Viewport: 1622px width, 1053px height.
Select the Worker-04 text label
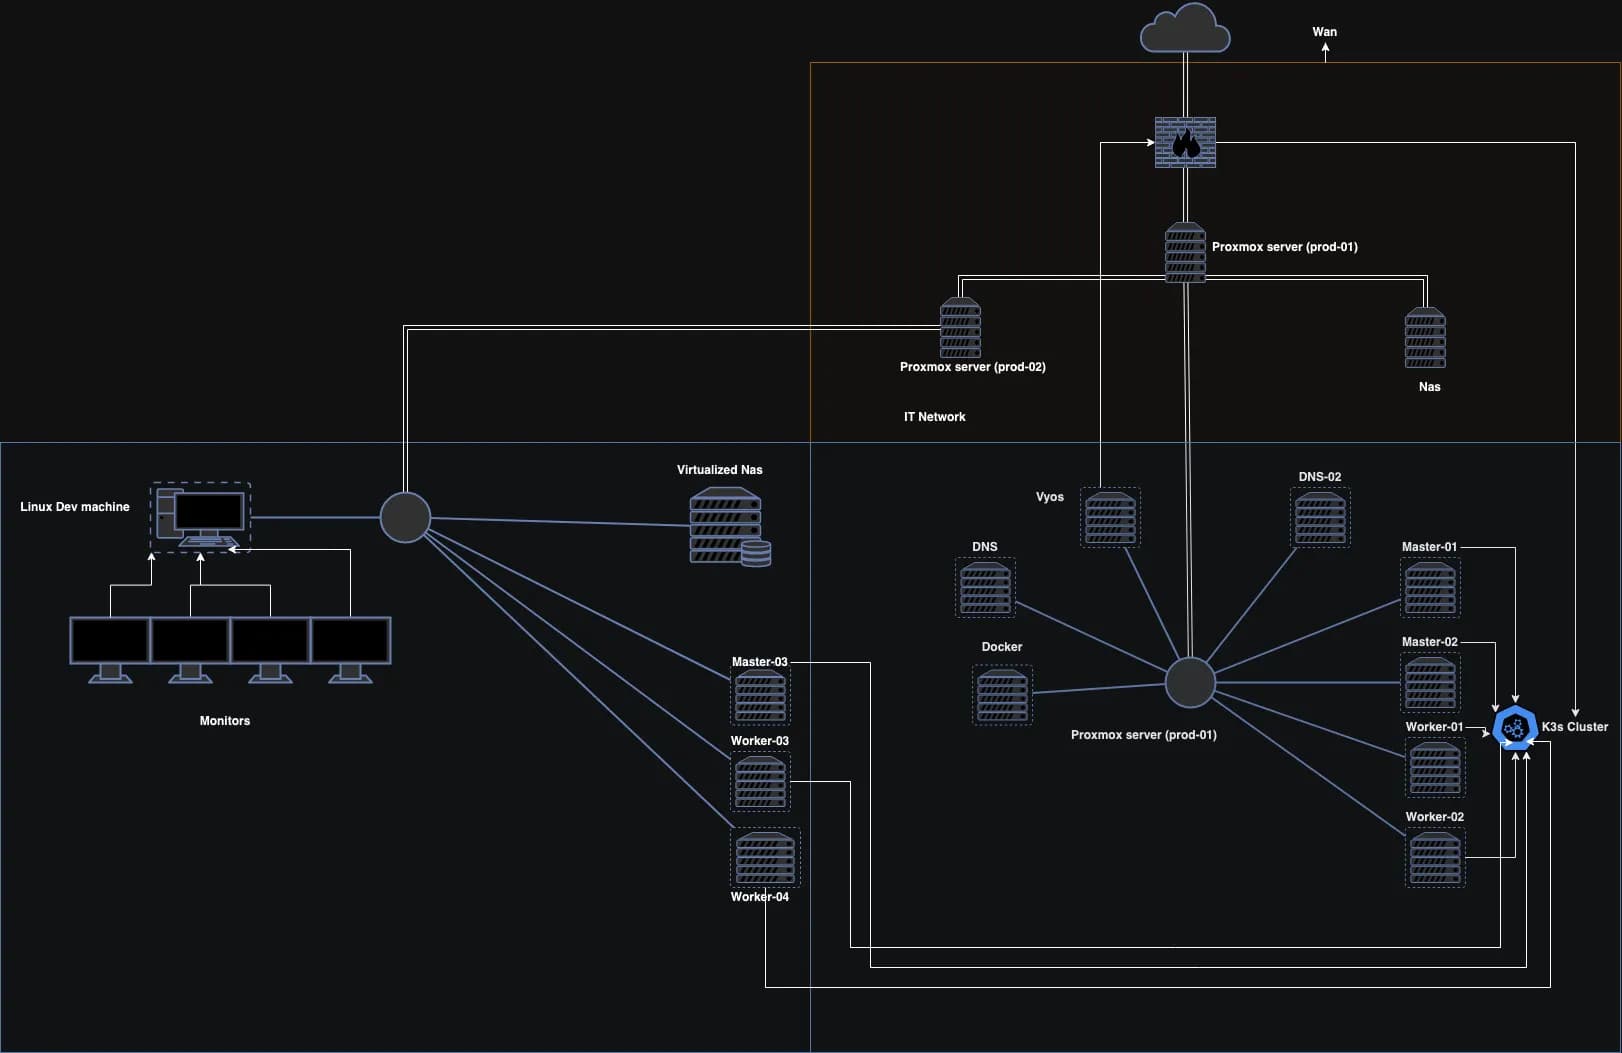(x=759, y=897)
